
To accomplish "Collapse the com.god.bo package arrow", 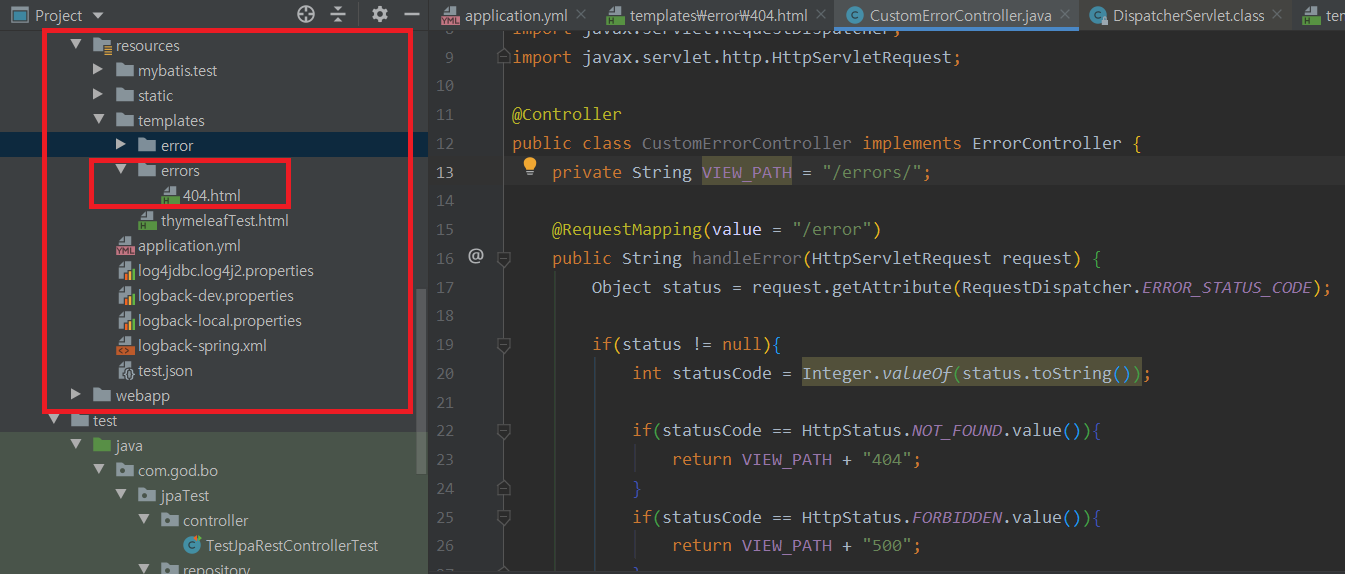I will (x=98, y=470).
